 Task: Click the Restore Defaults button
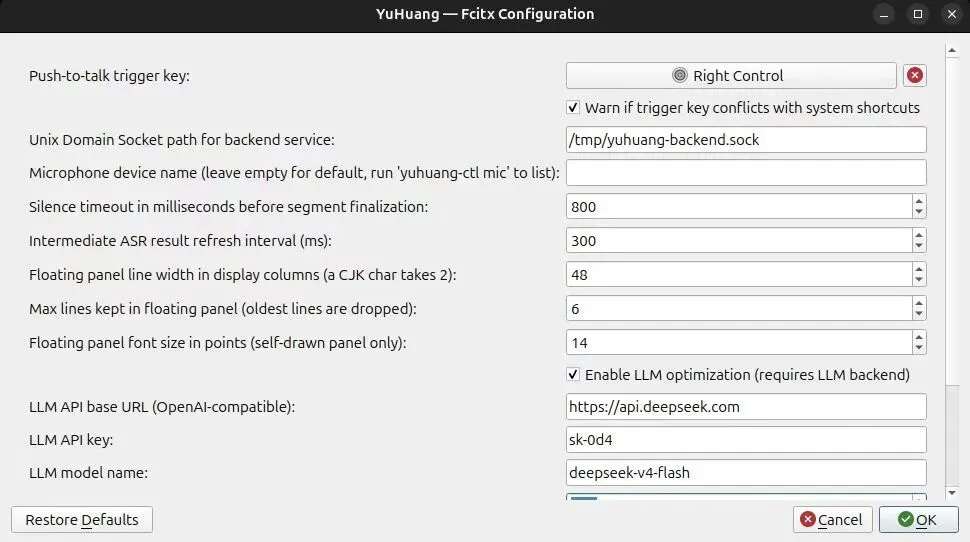(82, 520)
